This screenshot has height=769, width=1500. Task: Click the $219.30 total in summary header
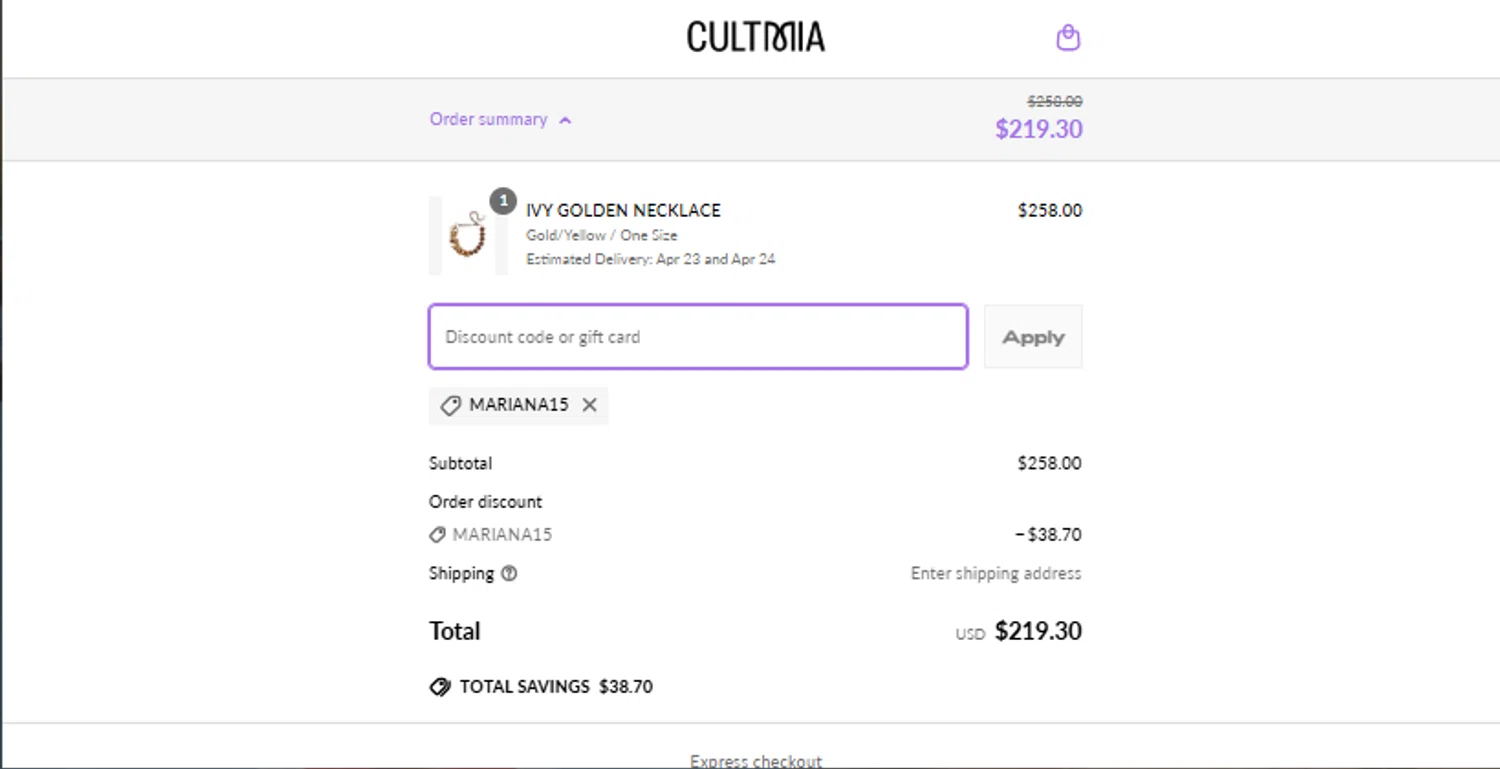[x=1038, y=129]
